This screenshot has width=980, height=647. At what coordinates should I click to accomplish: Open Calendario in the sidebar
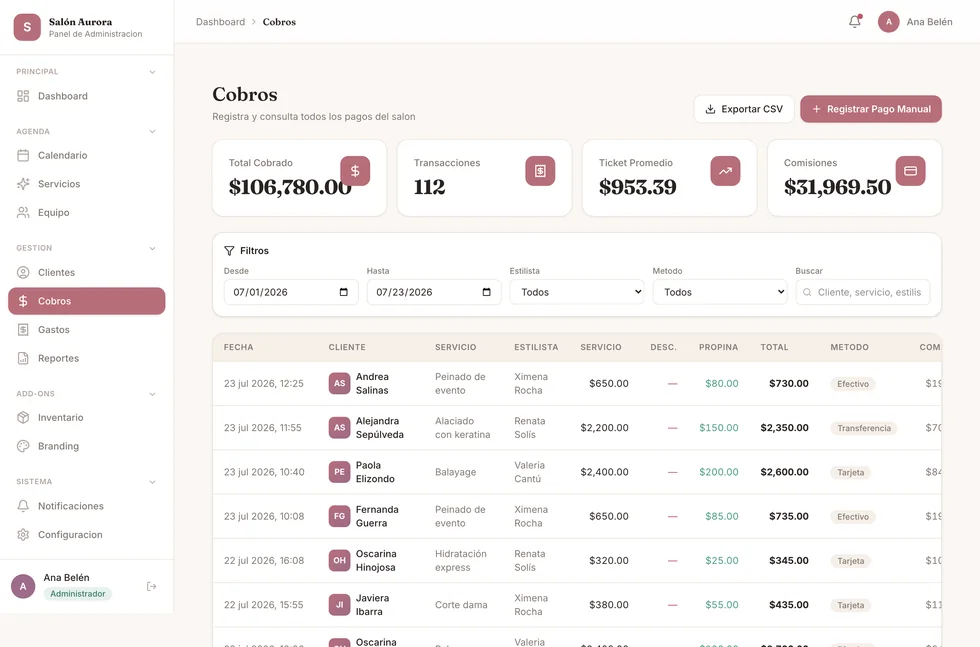point(87,156)
